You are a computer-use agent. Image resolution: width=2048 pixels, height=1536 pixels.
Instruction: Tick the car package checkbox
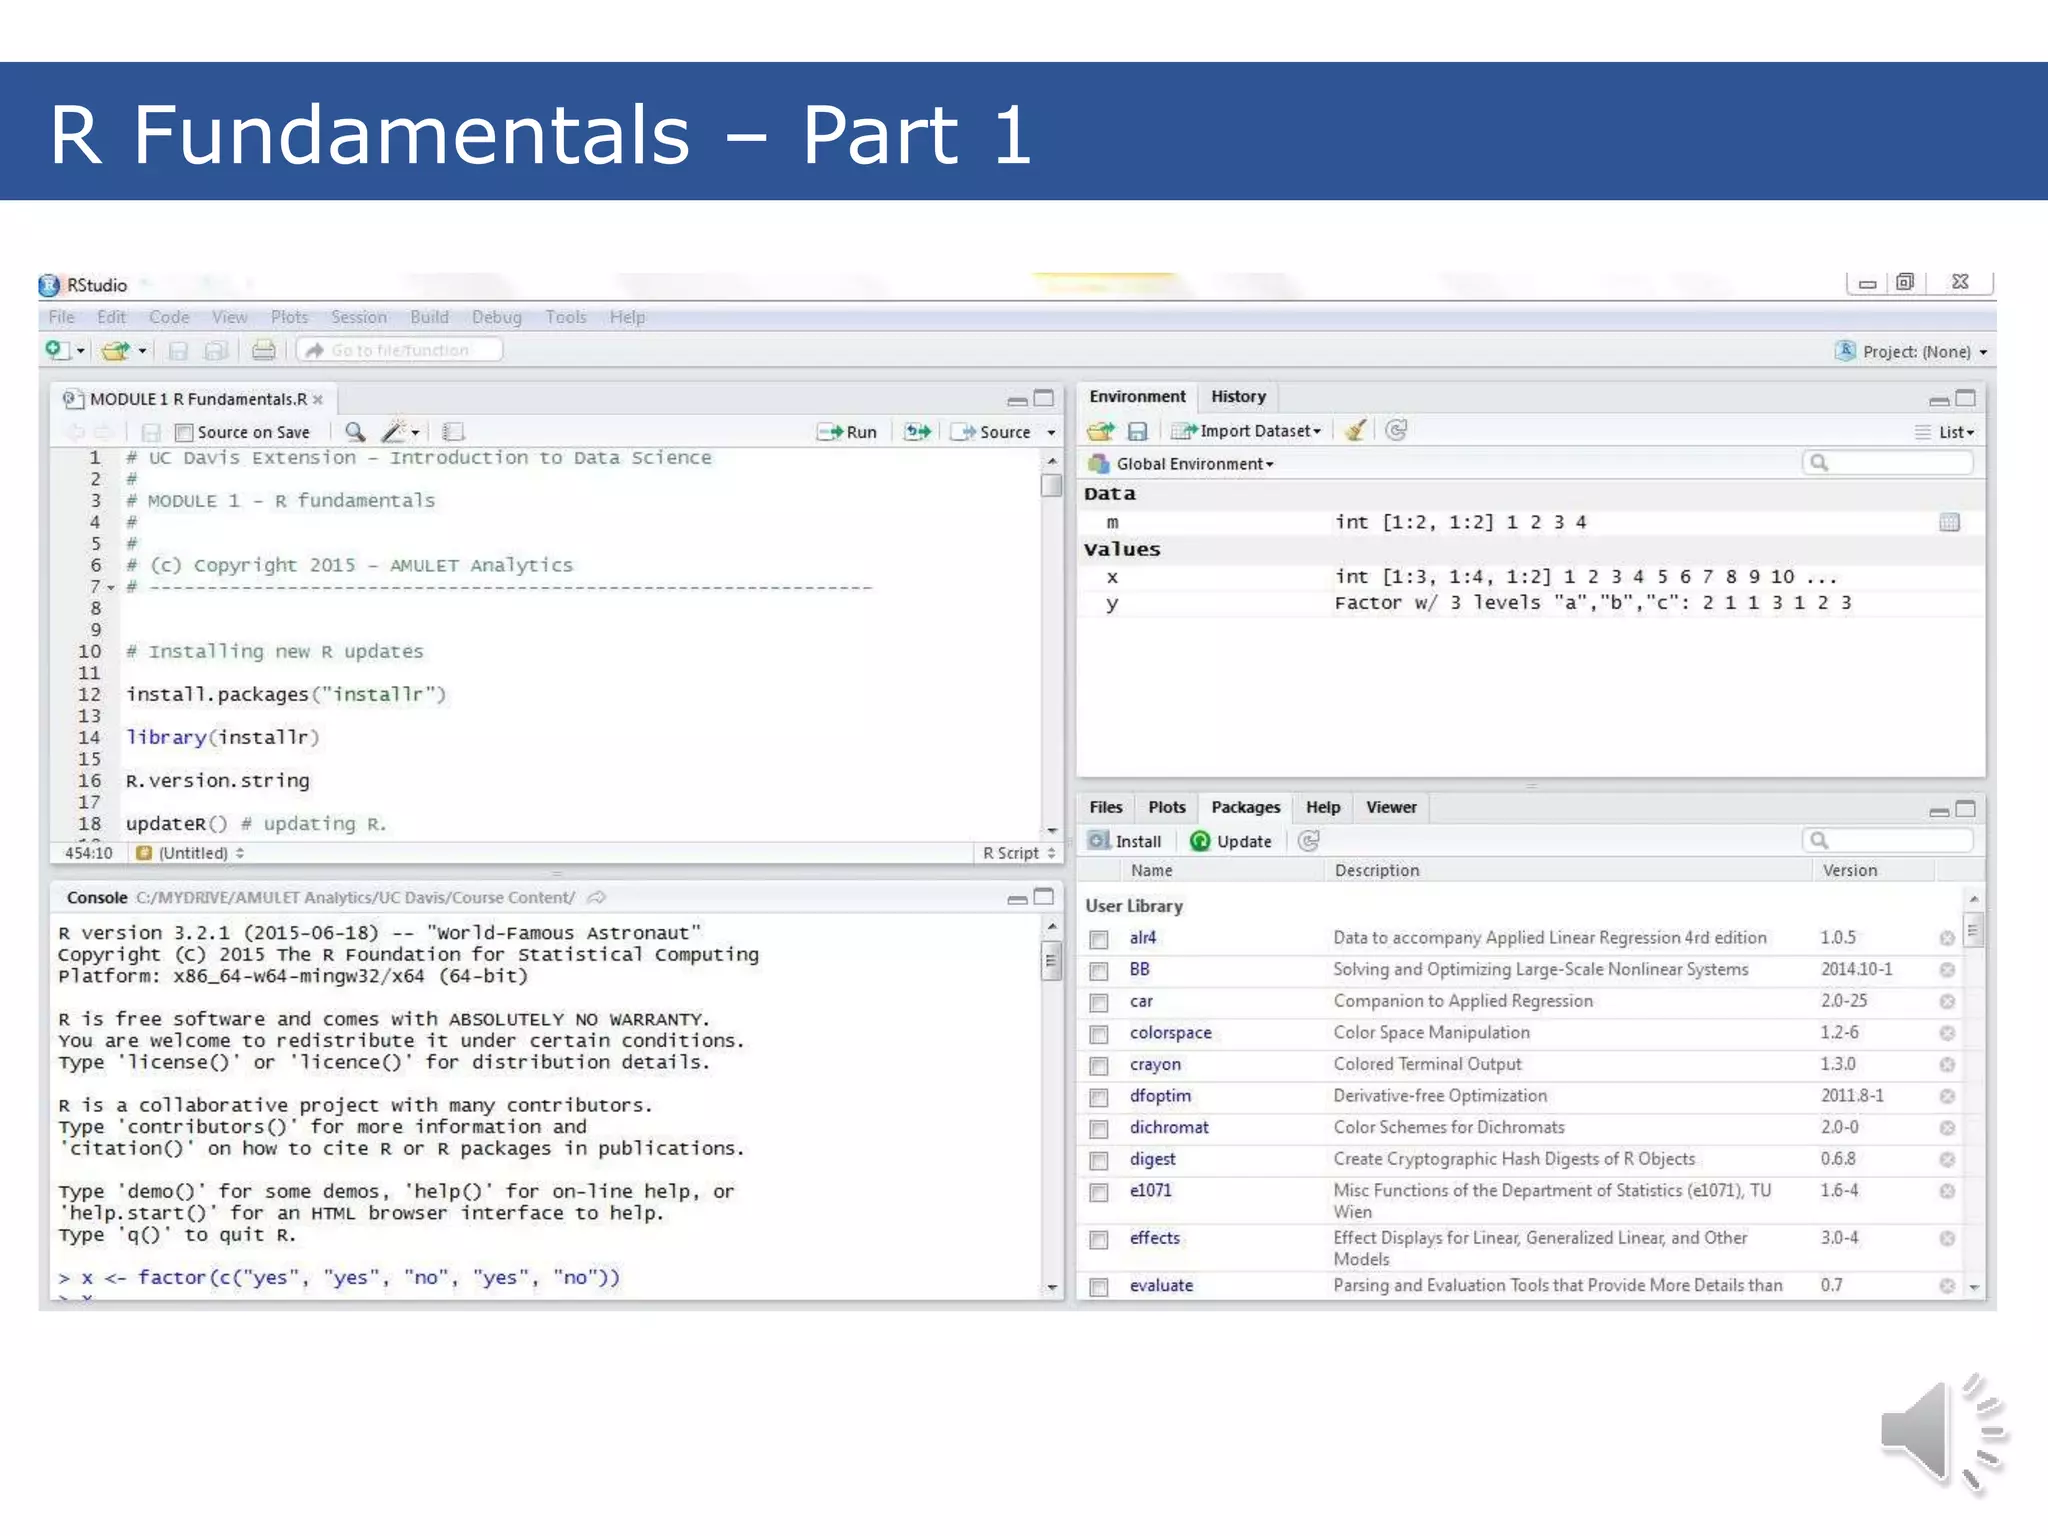pos(1099,1002)
